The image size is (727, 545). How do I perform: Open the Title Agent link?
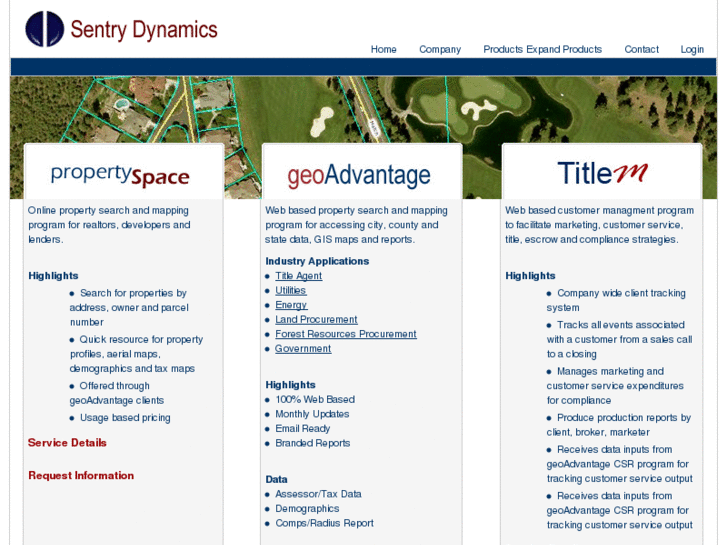click(x=299, y=276)
